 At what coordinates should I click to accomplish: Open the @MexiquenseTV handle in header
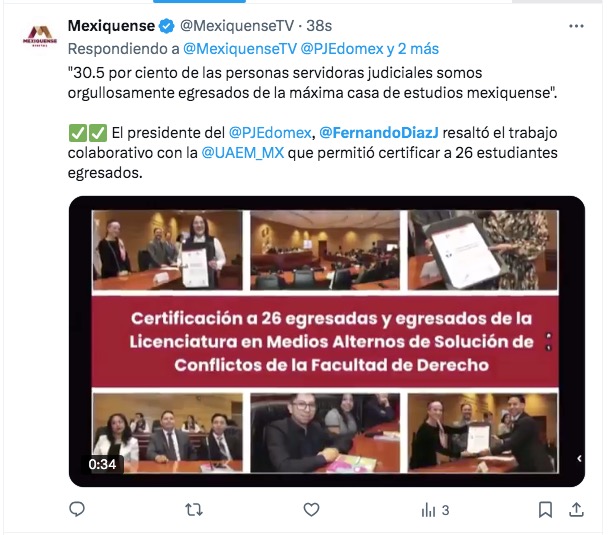tap(237, 26)
